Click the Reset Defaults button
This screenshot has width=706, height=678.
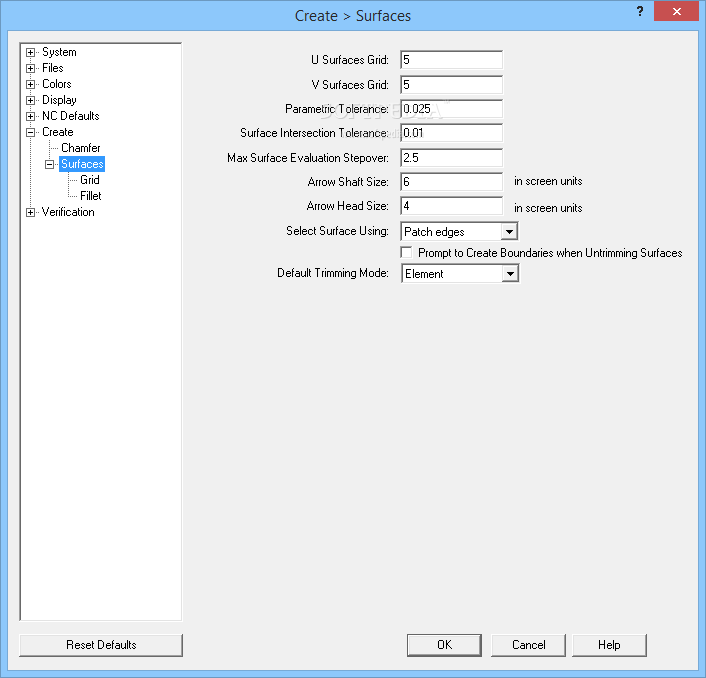click(x=101, y=645)
